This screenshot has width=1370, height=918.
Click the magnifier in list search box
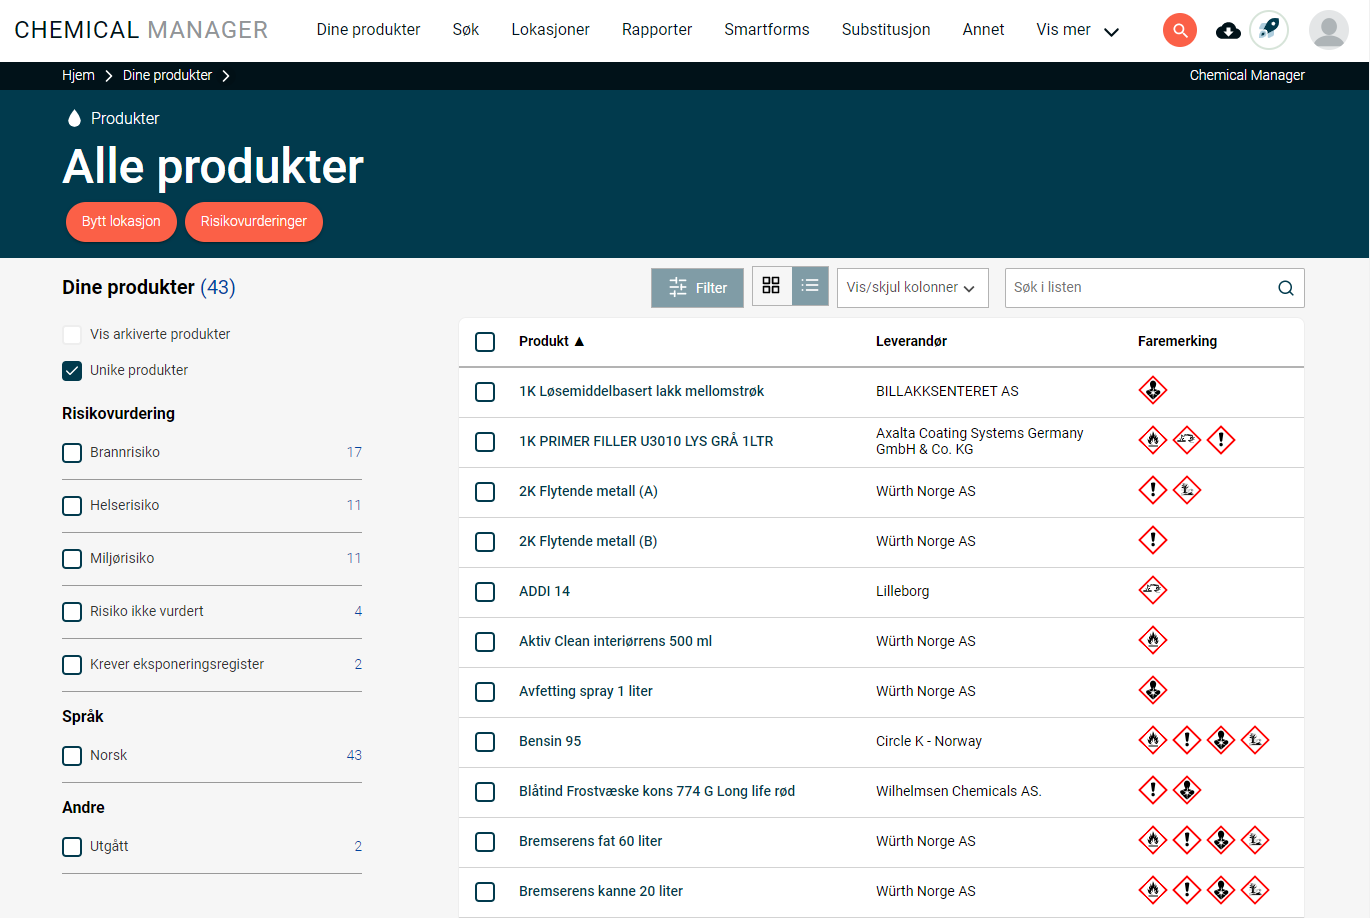point(1286,288)
